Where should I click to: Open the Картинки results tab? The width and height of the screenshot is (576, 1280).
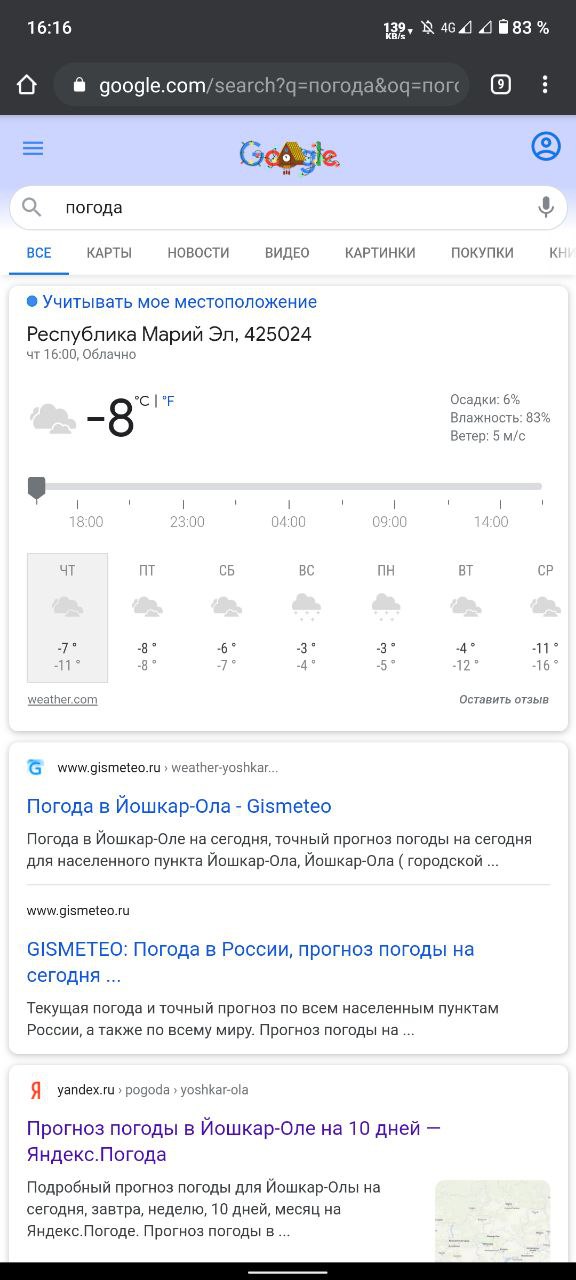coord(380,253)
